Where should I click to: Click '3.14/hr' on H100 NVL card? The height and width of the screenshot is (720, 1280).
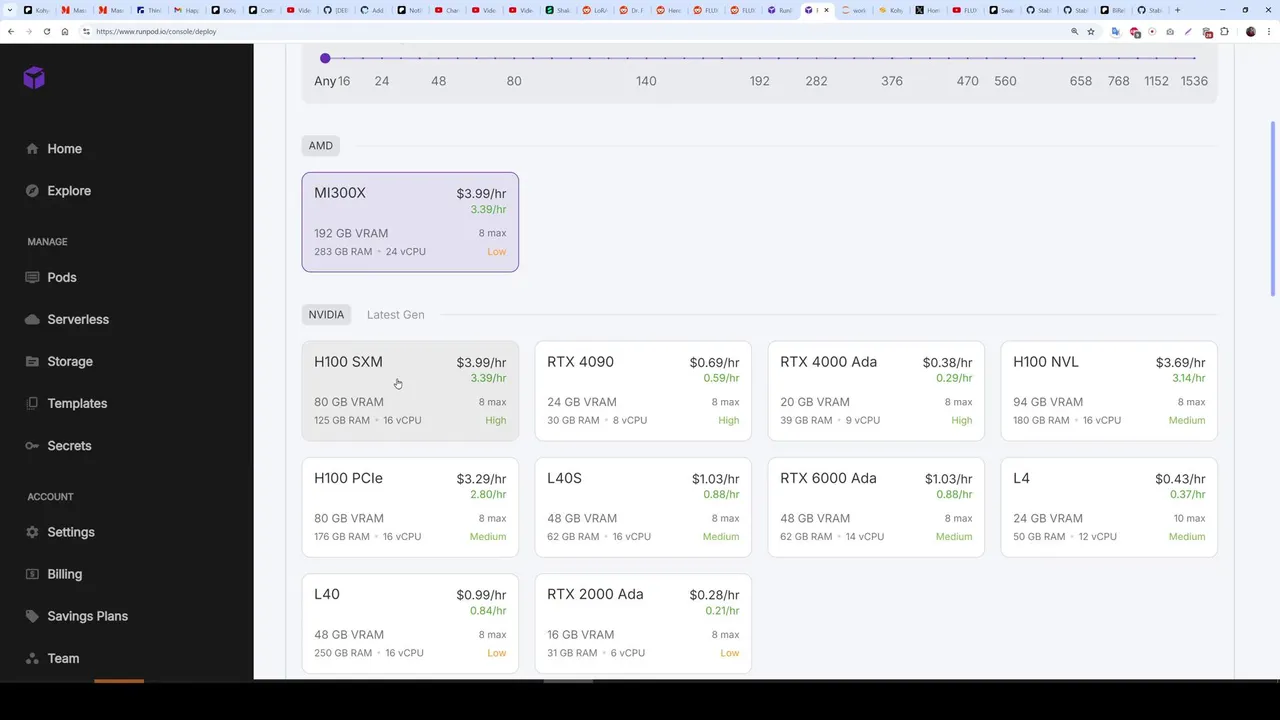(1188, 378)
